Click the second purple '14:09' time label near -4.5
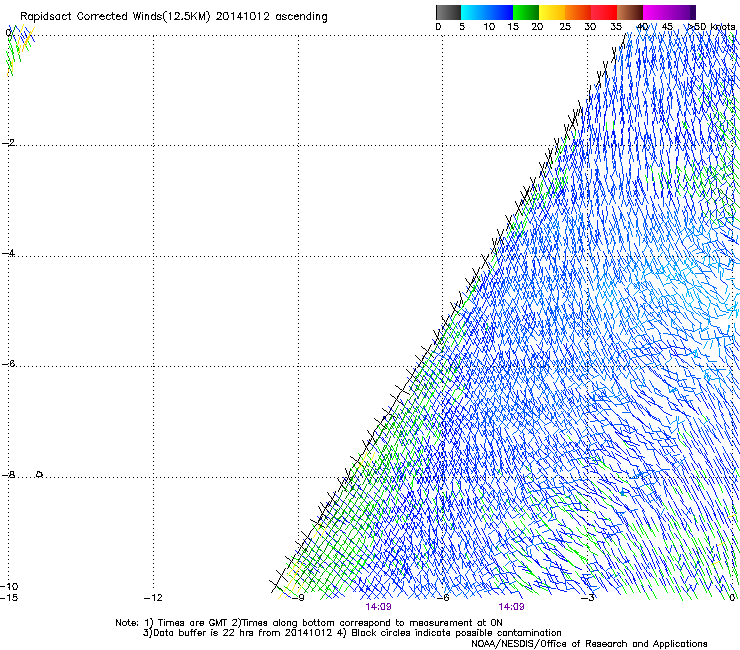Viewport: 740px width, 650px height. coord(512,607)
